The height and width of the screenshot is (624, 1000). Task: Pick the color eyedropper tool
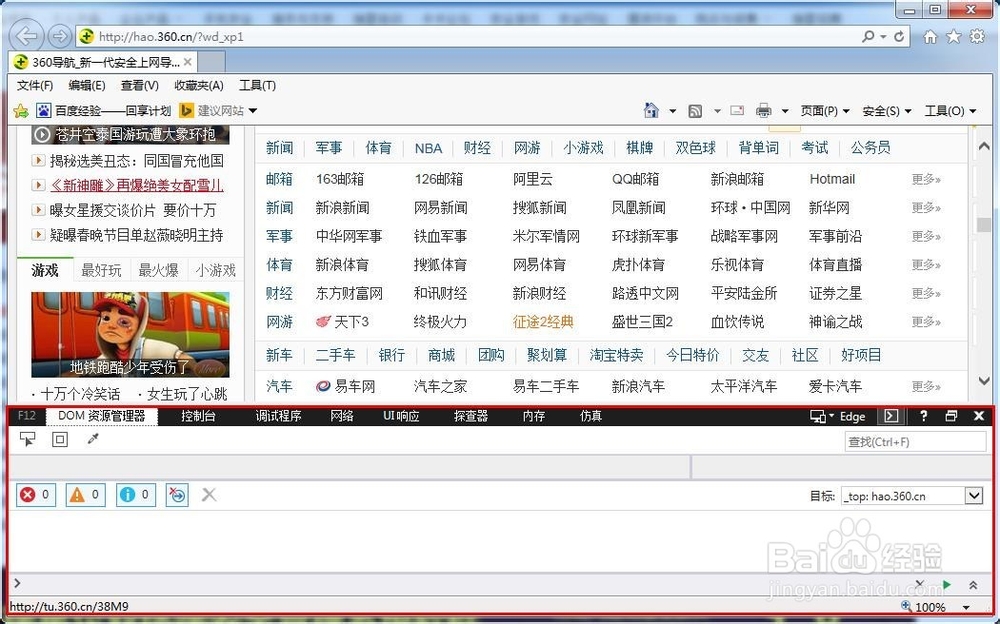coord(93,439)
